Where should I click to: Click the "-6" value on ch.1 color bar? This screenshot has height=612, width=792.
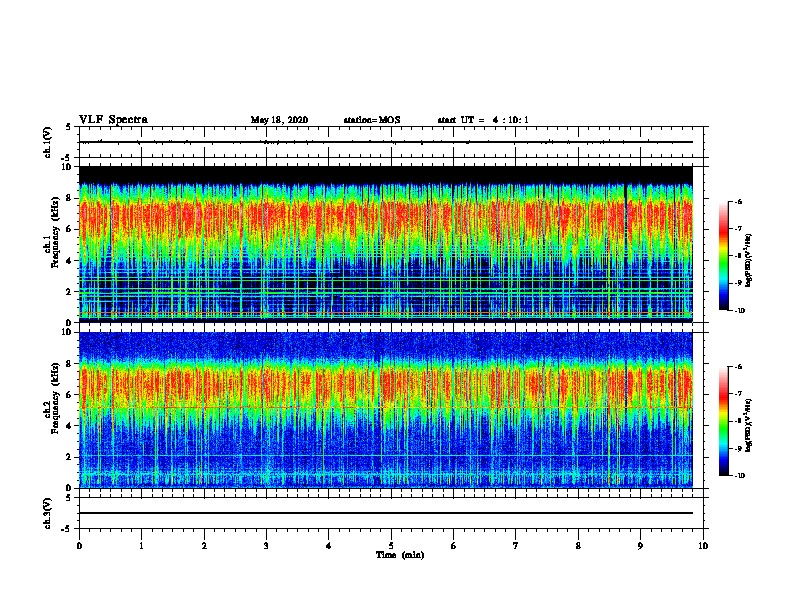pyautogui.click(x=738, y=201)
